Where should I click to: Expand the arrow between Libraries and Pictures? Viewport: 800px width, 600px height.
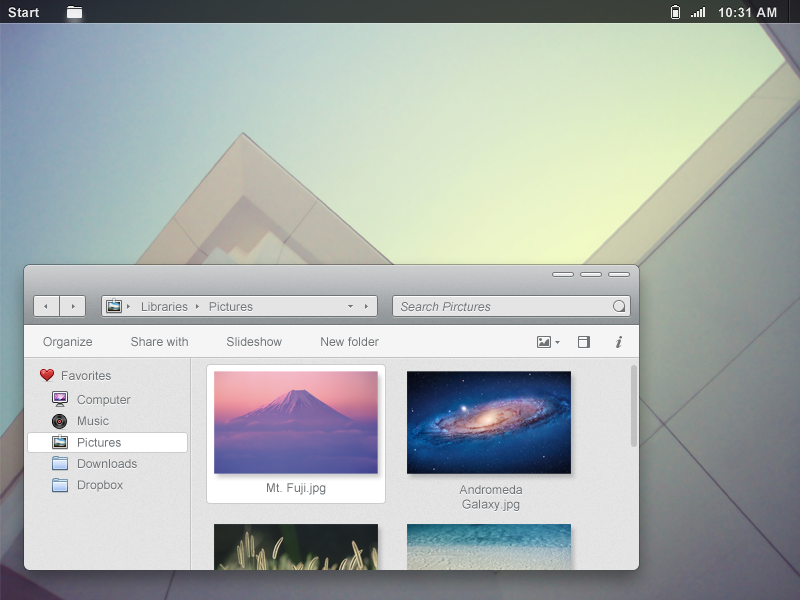(197, 306)
